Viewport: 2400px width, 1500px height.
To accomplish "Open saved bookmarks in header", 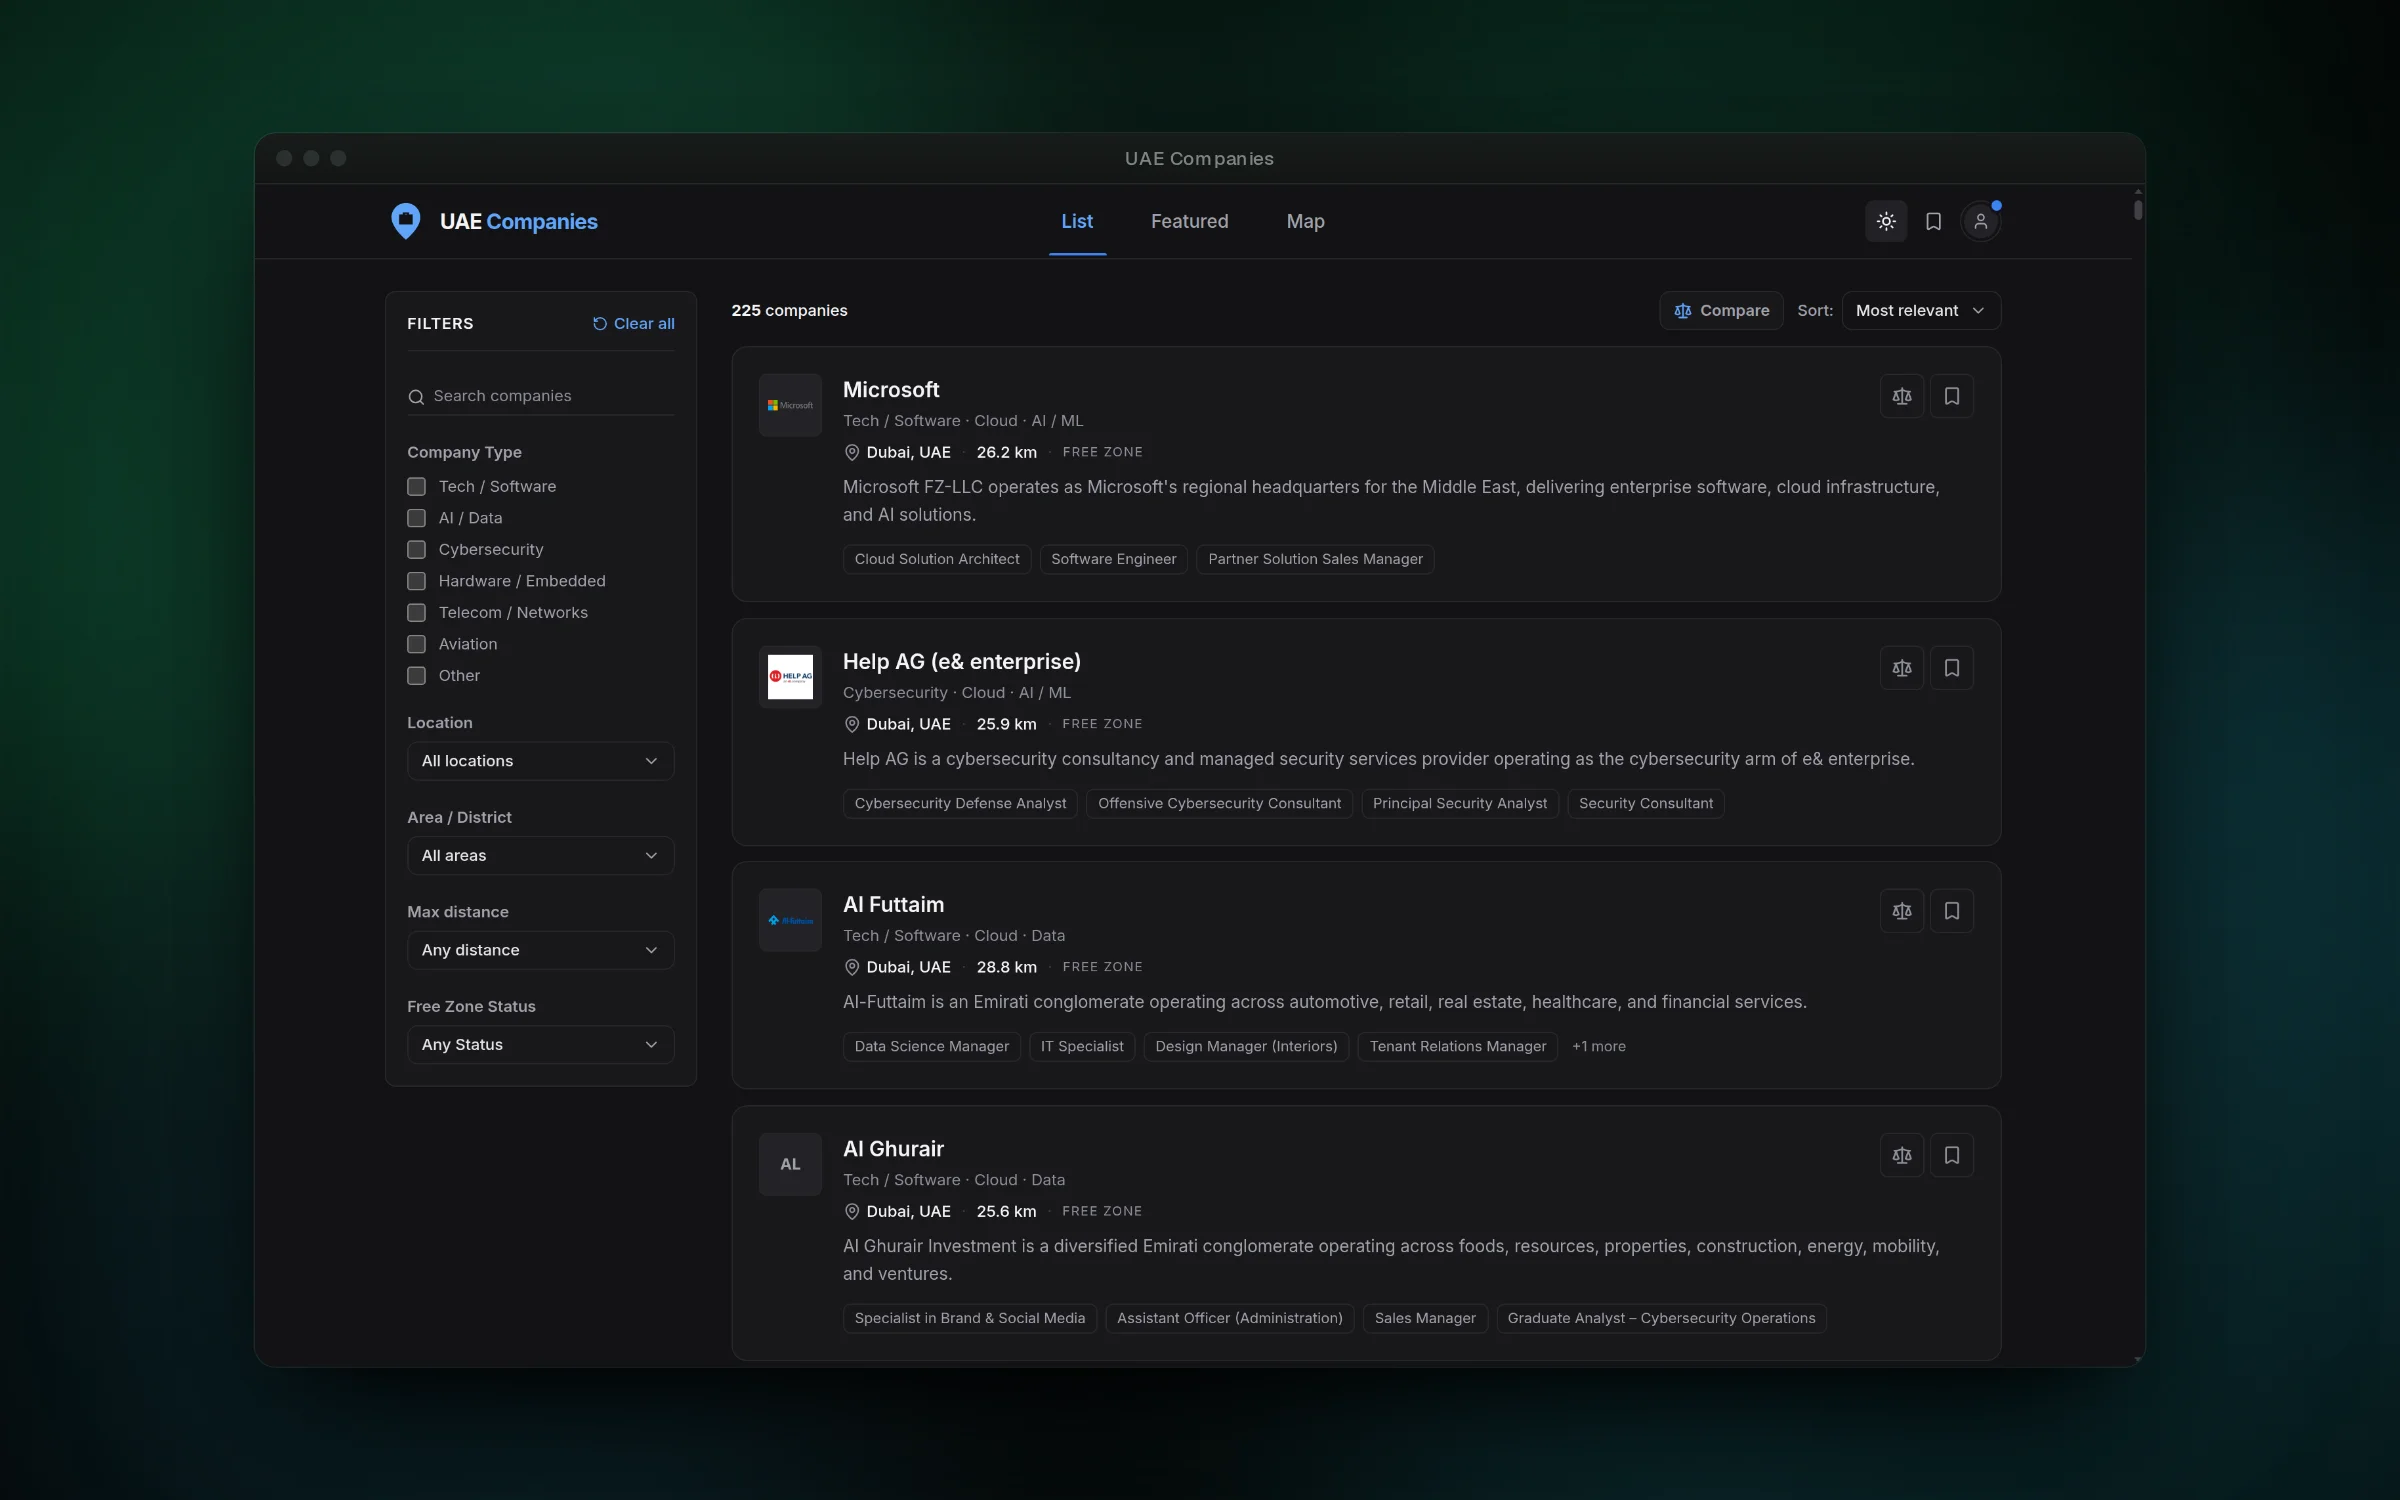I will click(x=1933, y=221).
